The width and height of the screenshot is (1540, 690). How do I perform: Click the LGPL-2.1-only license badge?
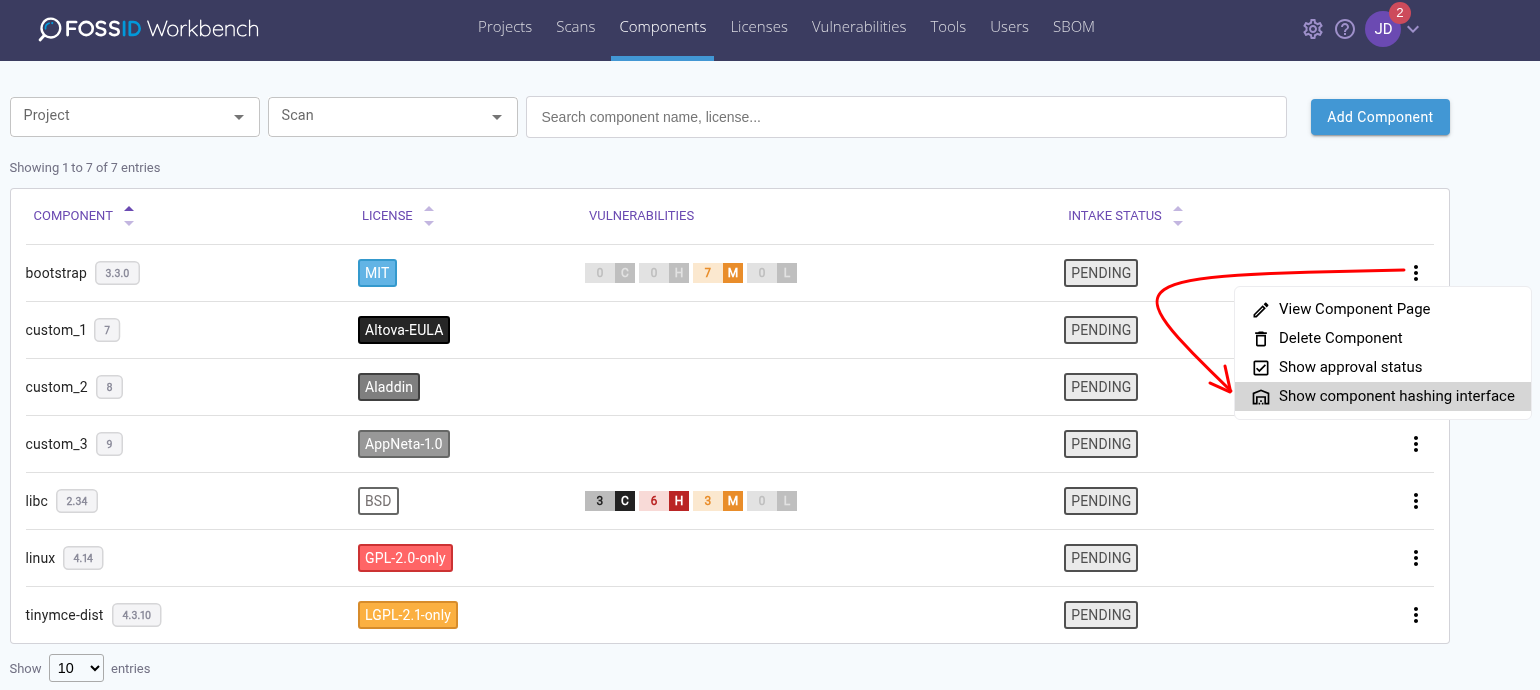coord(408,615)
